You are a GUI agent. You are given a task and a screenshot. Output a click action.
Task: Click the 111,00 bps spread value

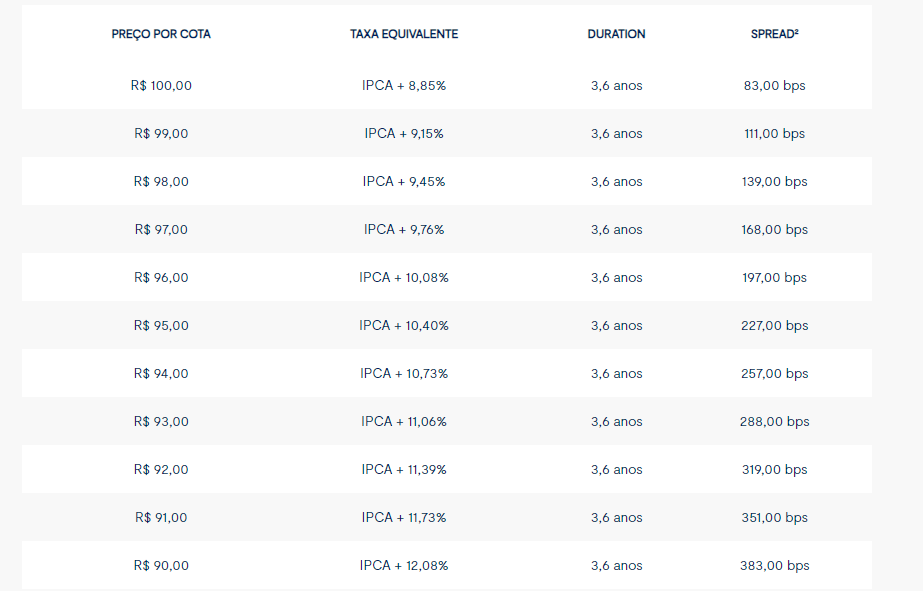point(775,134)
